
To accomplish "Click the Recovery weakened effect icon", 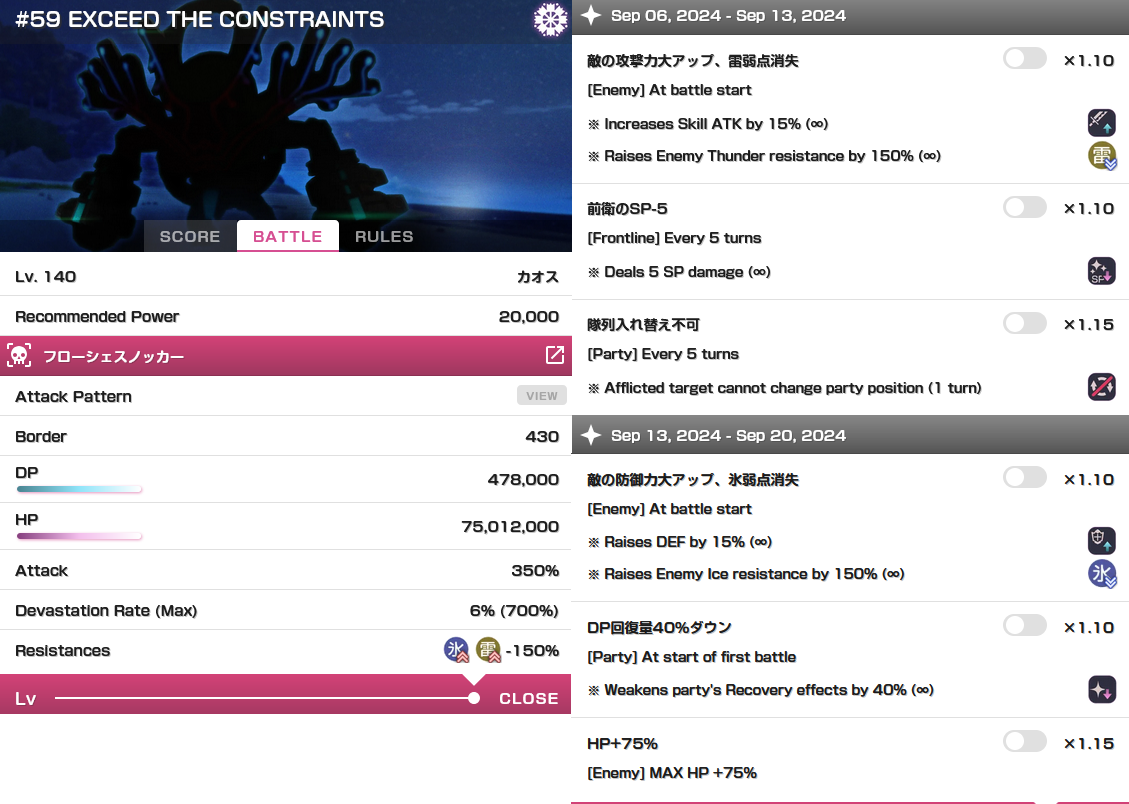I will pyautogui.click(x=1101, y=690).
